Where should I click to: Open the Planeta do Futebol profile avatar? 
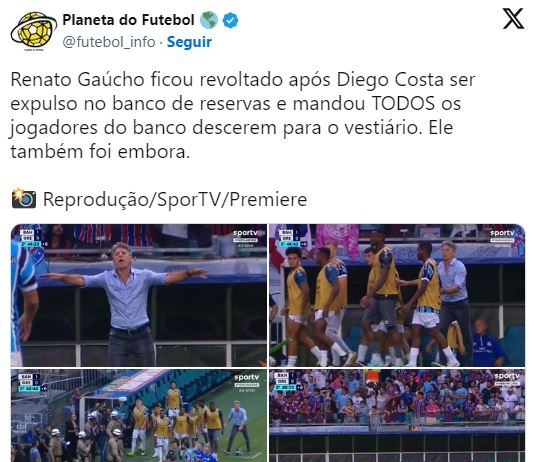tap(34, 31)
